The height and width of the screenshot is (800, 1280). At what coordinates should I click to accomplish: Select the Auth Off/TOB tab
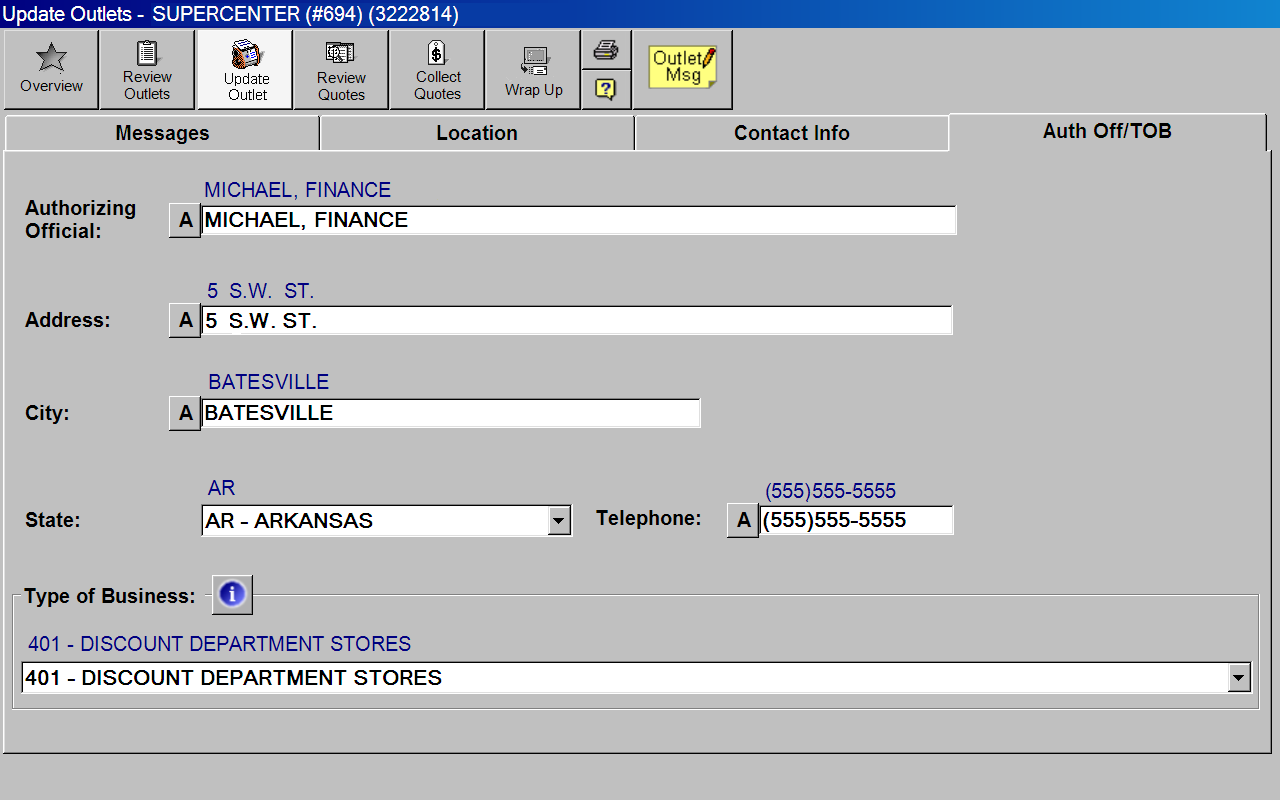point(1107,131)
